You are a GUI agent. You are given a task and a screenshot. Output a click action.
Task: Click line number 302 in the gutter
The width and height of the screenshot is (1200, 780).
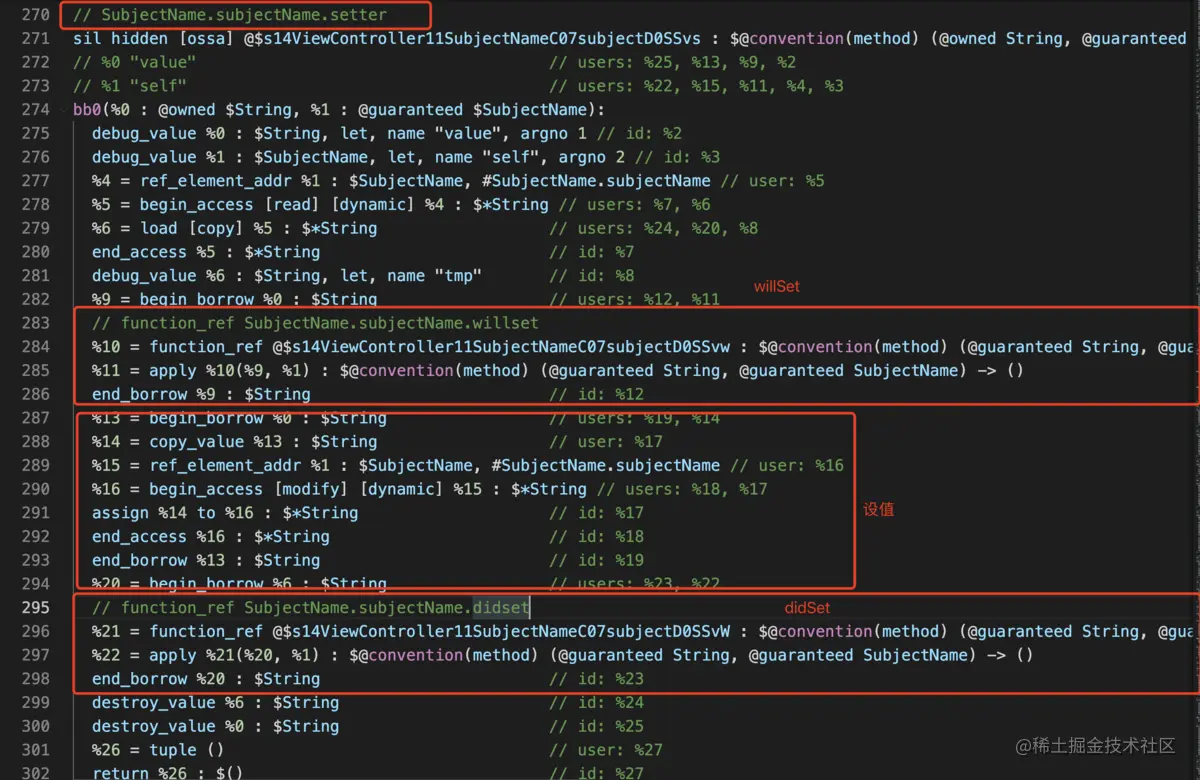(35, 773)
